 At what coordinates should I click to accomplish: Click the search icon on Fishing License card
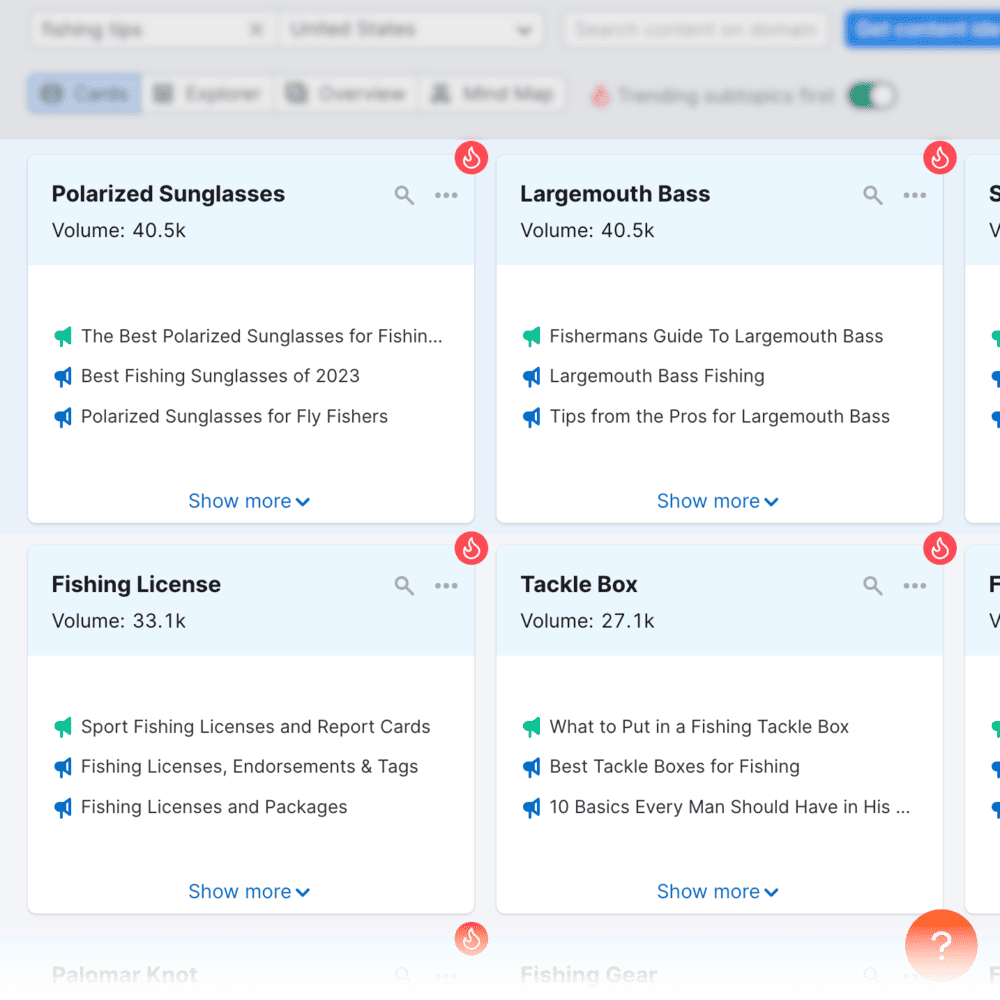pyautogui.click(x=404, y=585)
